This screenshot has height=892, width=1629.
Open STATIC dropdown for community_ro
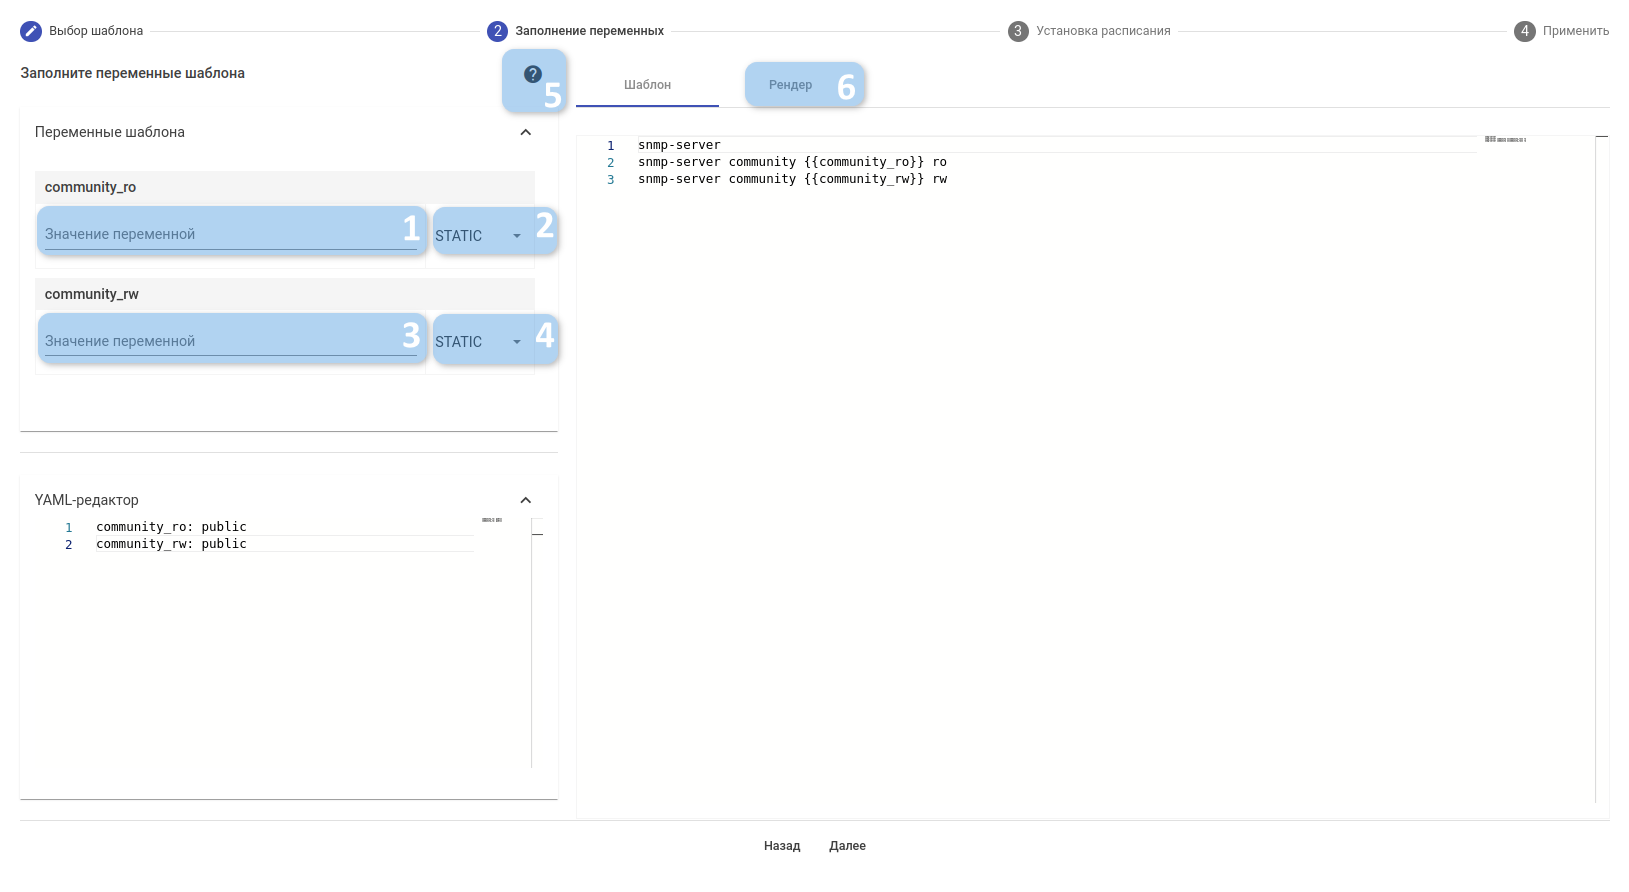(x=479, y=235)
